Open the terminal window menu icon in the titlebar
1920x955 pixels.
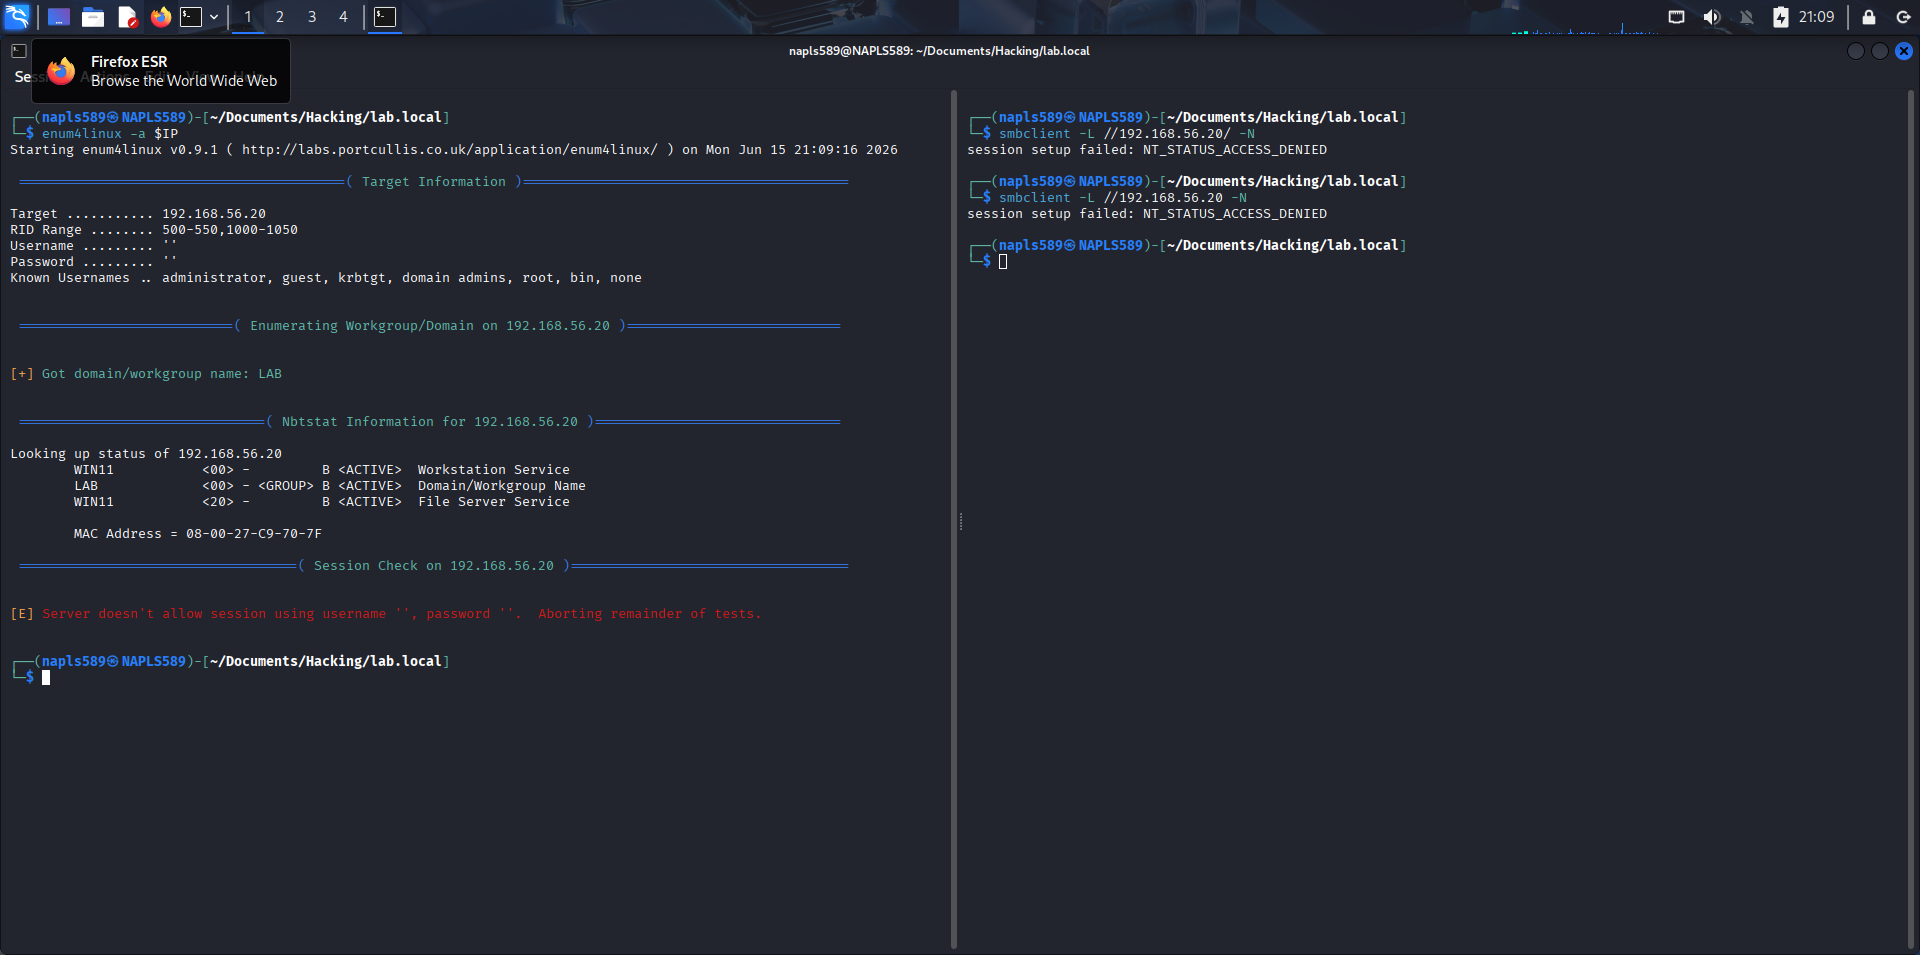[19, 51]
